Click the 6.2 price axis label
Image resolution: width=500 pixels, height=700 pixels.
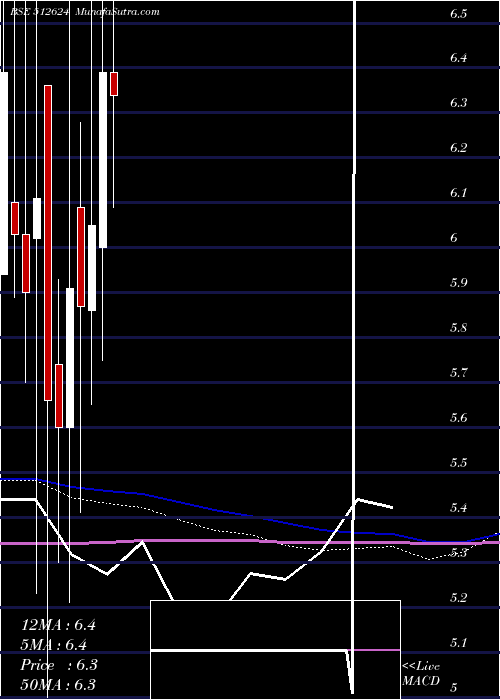[458, 148]
